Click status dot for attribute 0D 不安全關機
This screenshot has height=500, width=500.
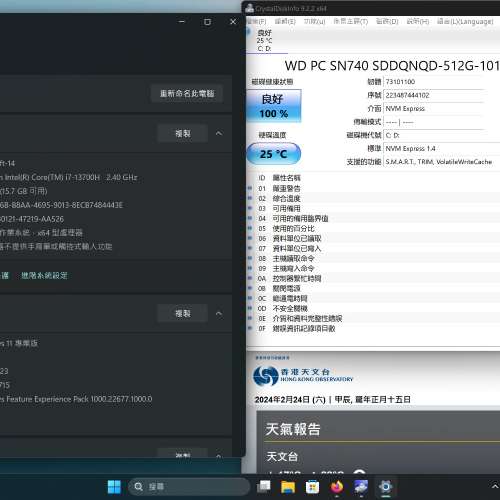(x=250, y=308)
